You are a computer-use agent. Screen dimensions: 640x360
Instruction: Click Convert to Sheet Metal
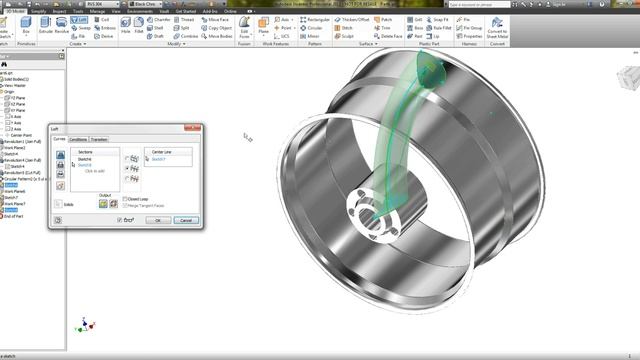(497, 27)
